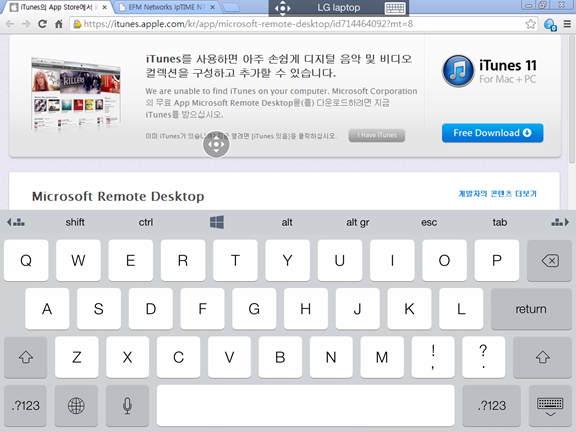
Task: Open the browser home page icon
Action: coord(58,24)
